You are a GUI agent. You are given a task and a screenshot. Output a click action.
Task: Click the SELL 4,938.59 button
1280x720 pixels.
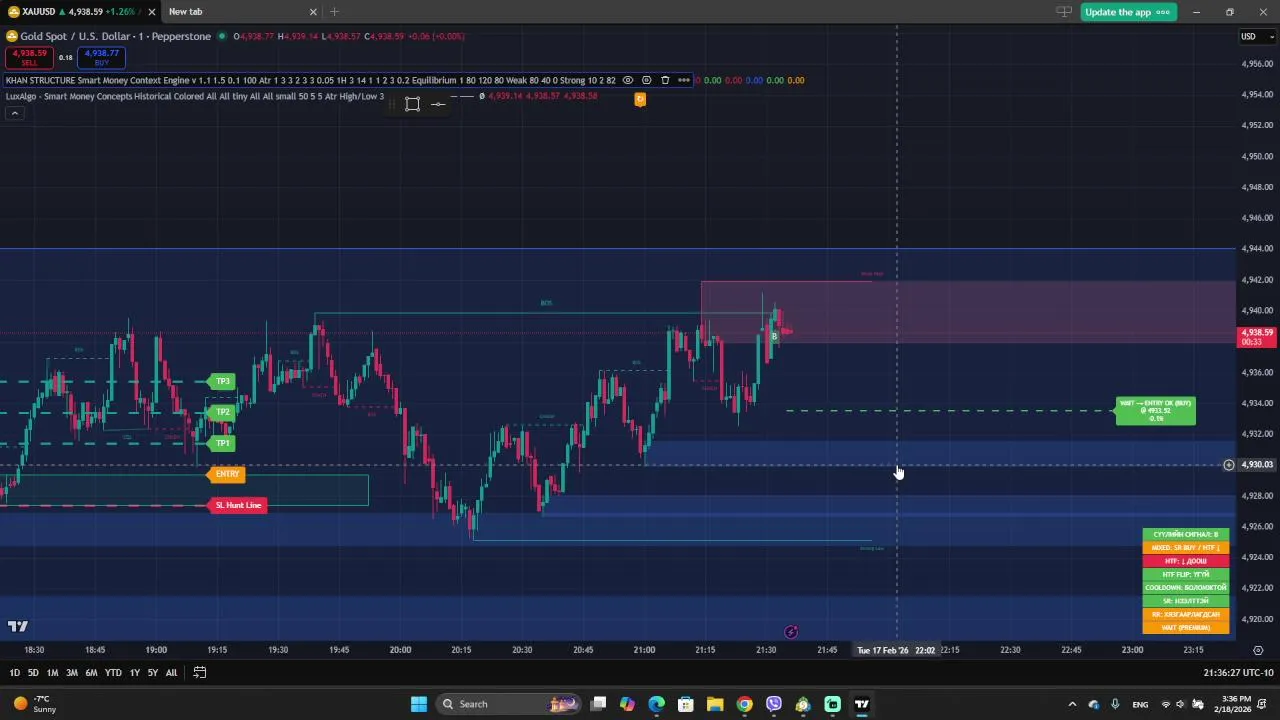[x=29, y=58]
